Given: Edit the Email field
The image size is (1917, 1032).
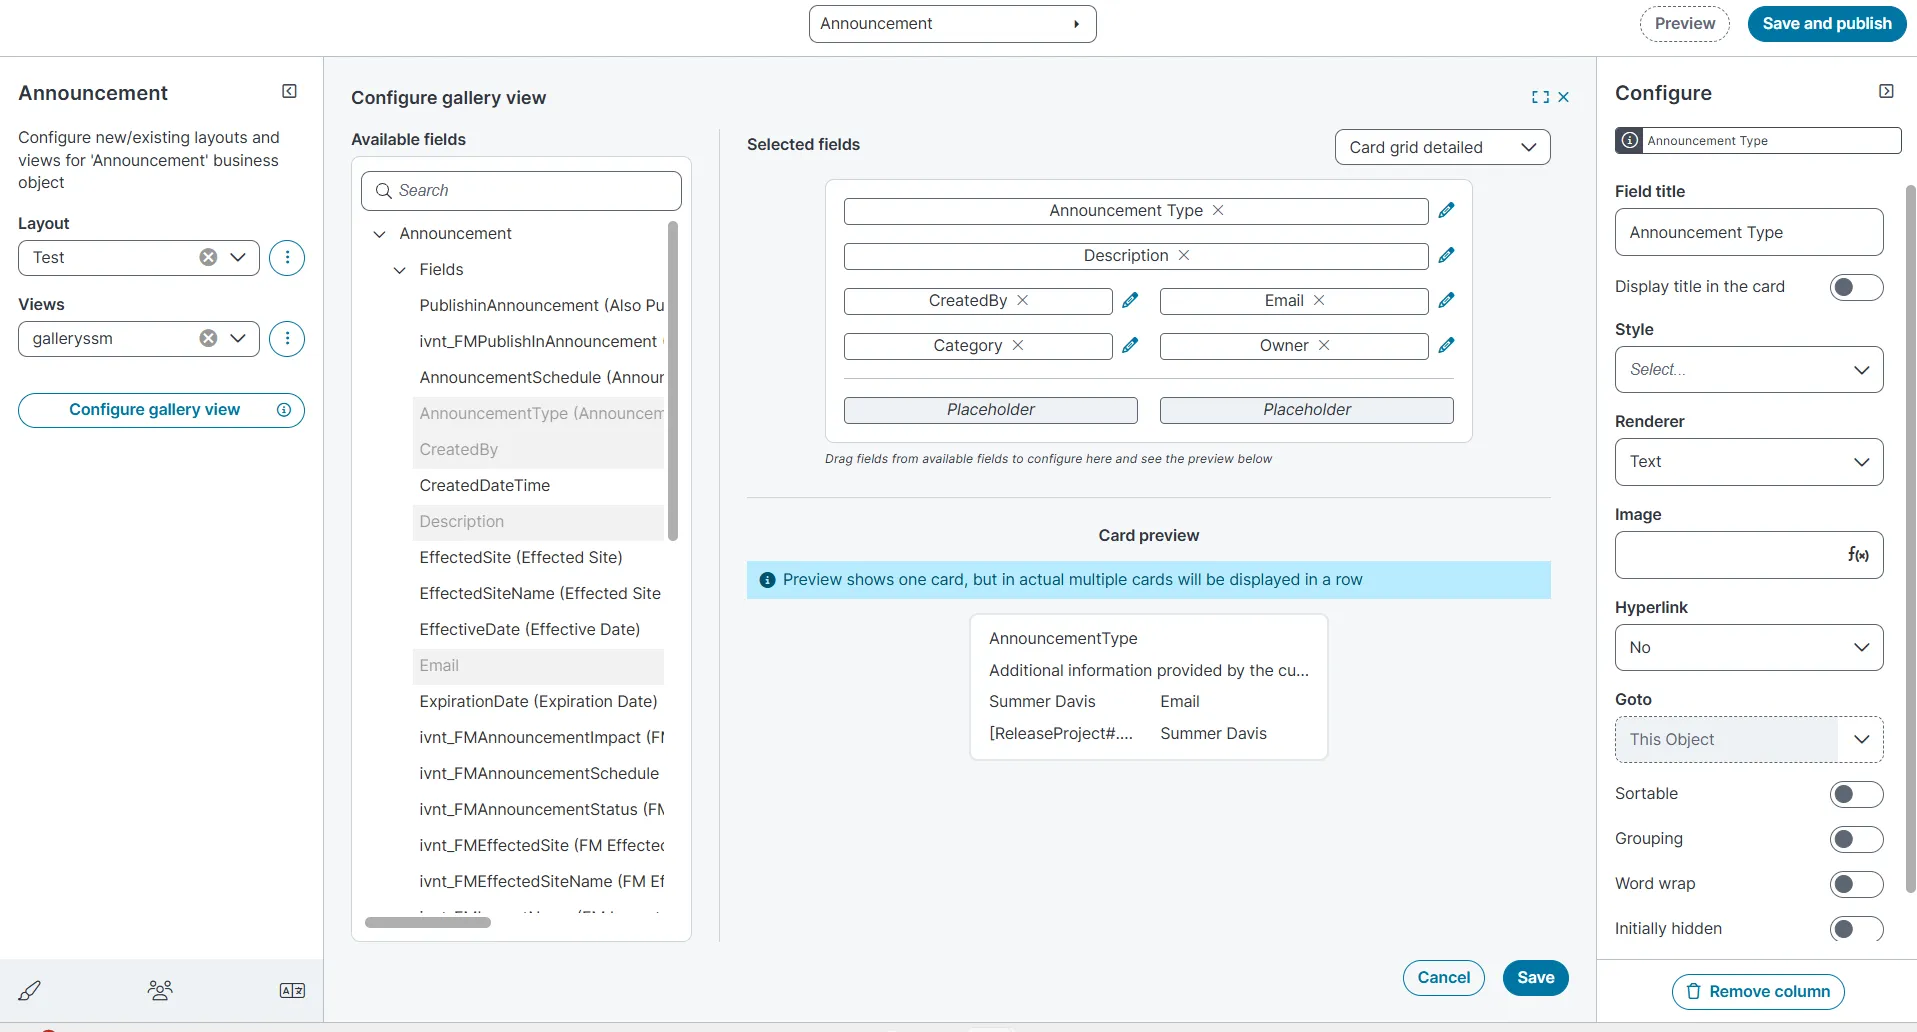Looking at the screenshot, I should point(1446,300).
